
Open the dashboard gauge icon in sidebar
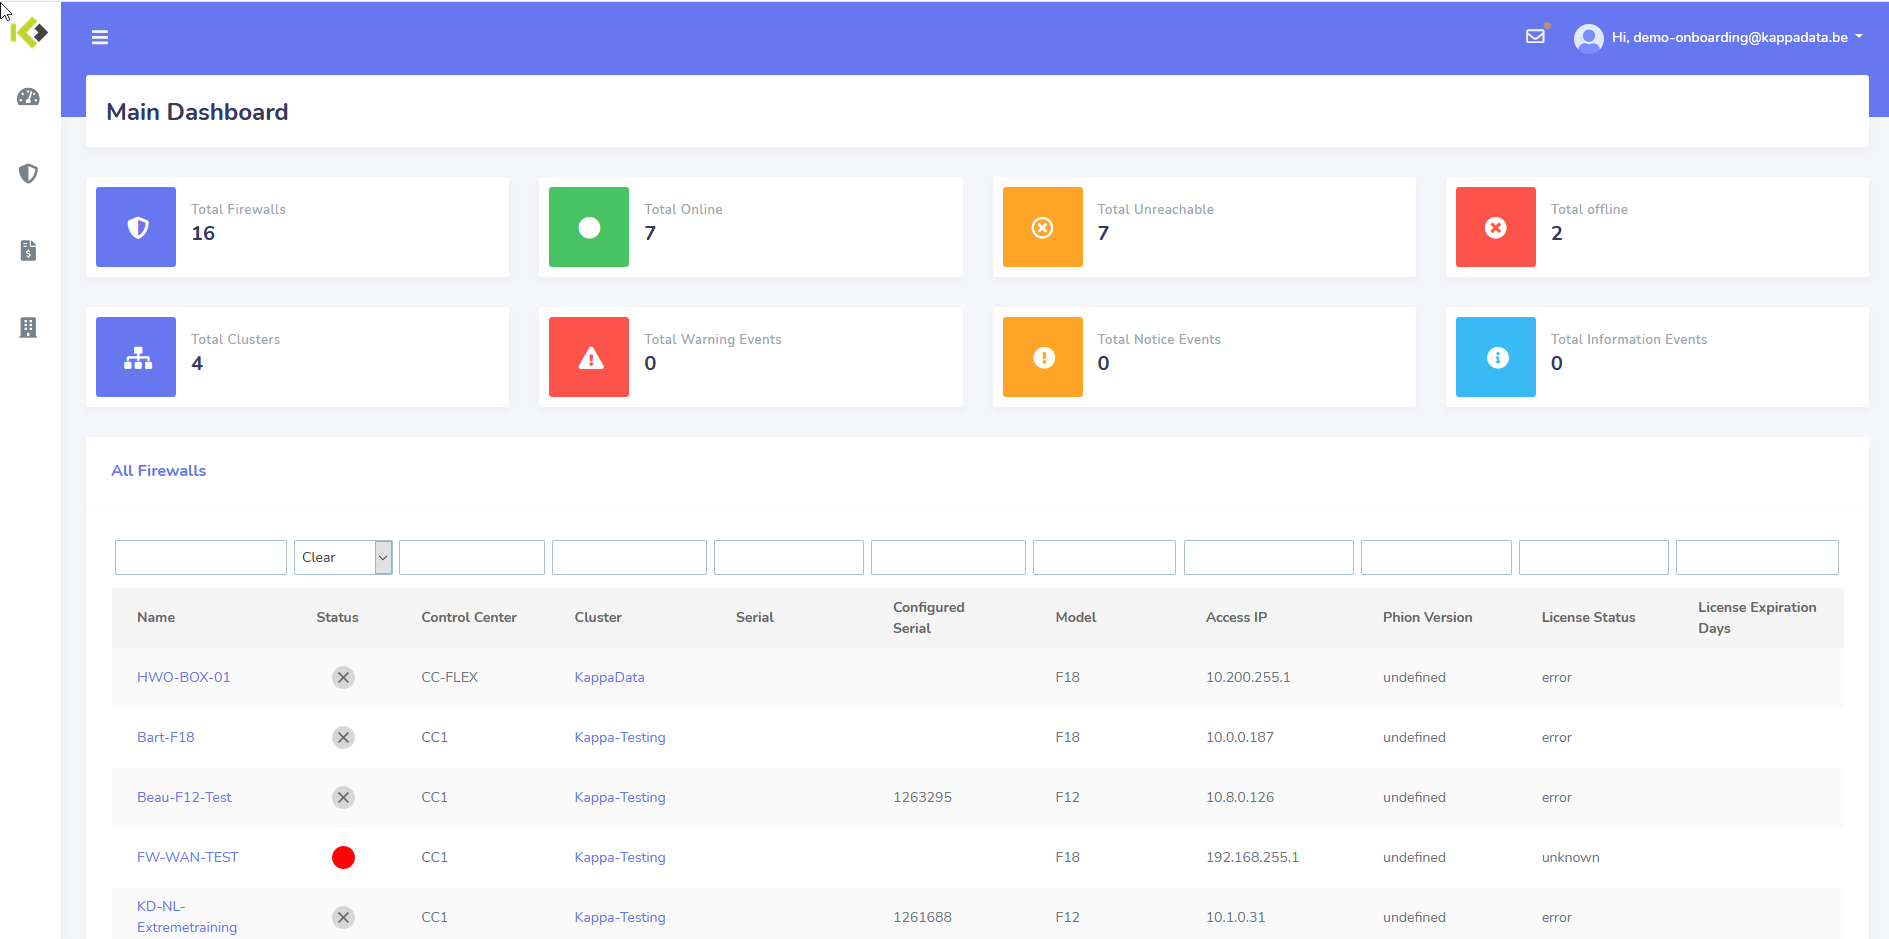[x=28, y=97]
